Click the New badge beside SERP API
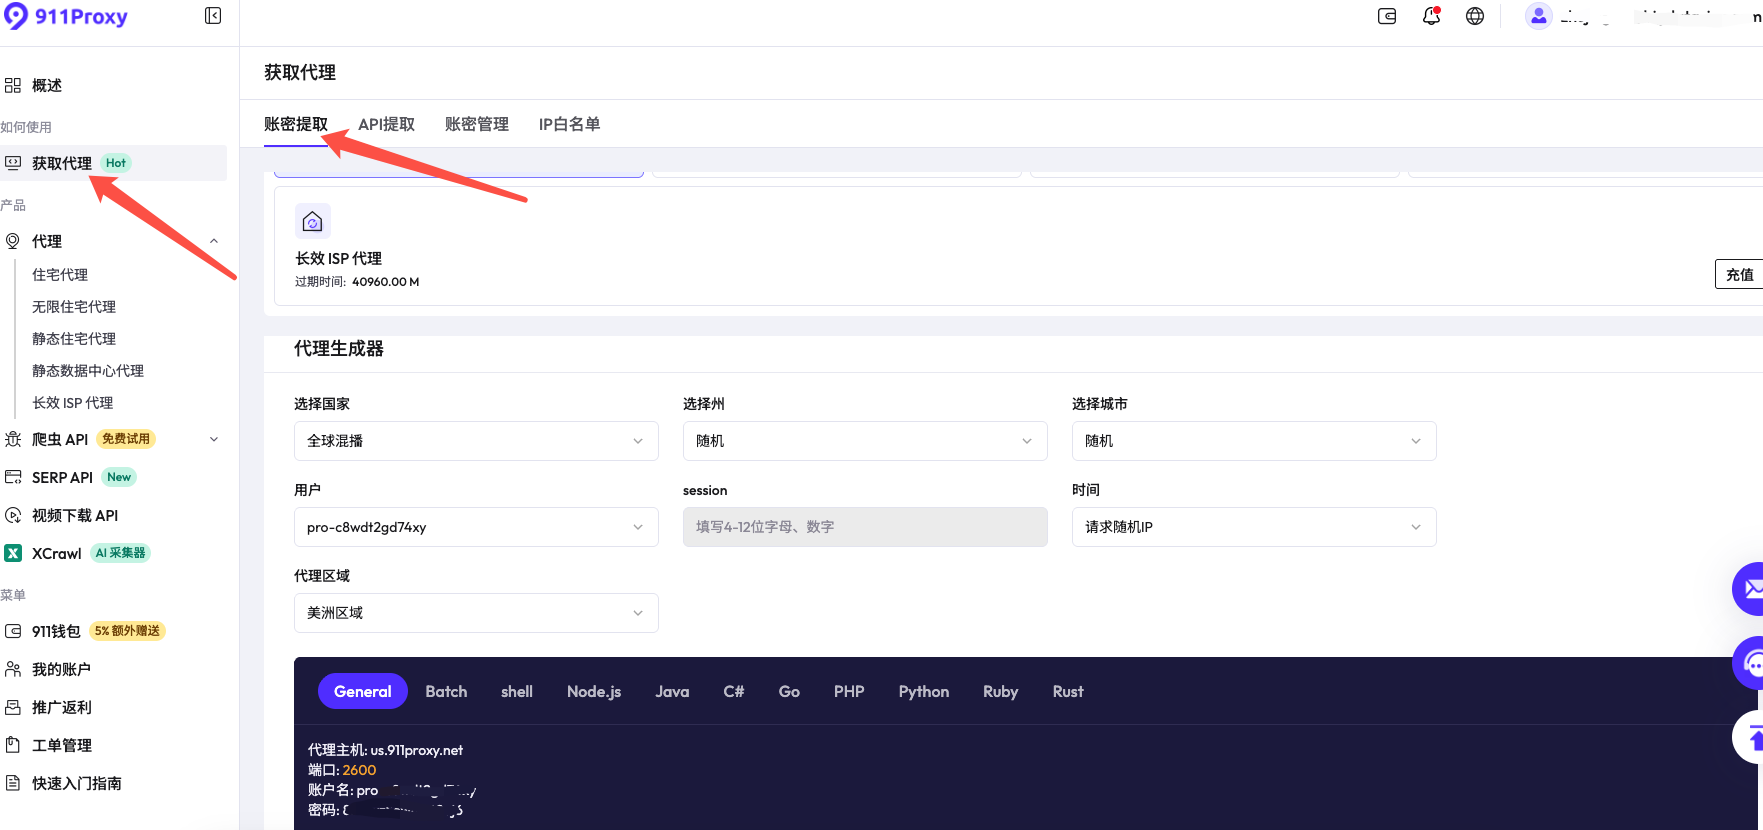 pyautogui.click(x=119, y=477)
